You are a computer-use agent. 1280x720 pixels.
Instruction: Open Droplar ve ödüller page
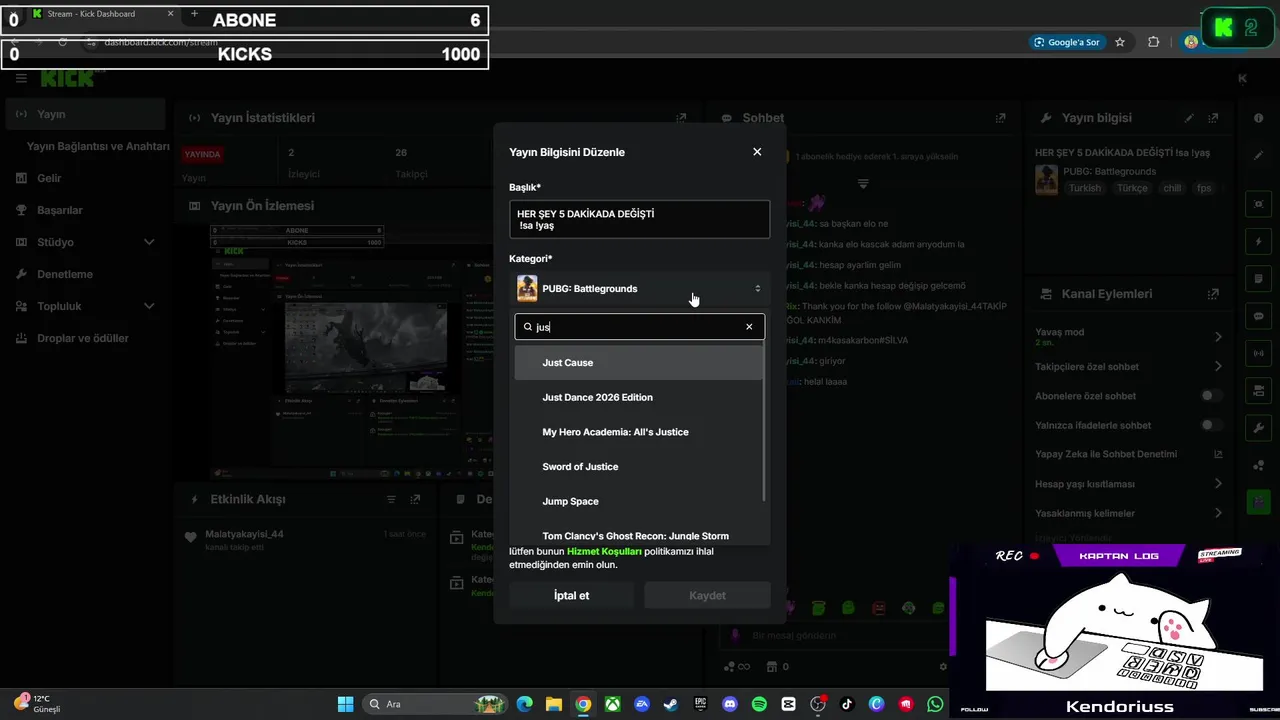tap(84, 338)
